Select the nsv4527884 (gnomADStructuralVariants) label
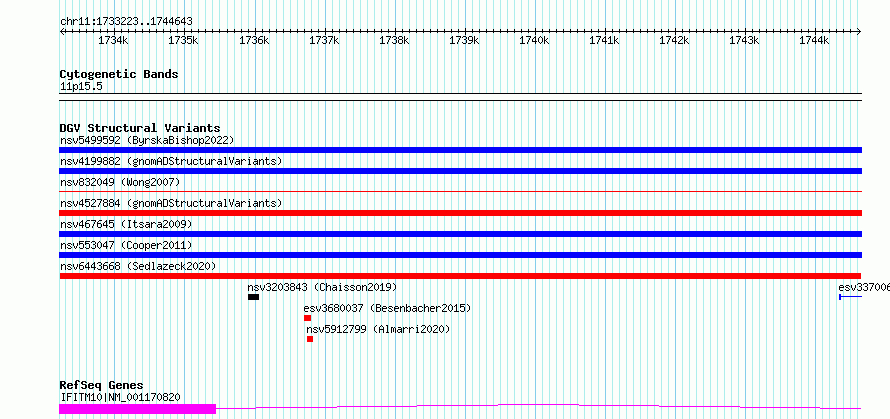890x419 pixels. 171,203
